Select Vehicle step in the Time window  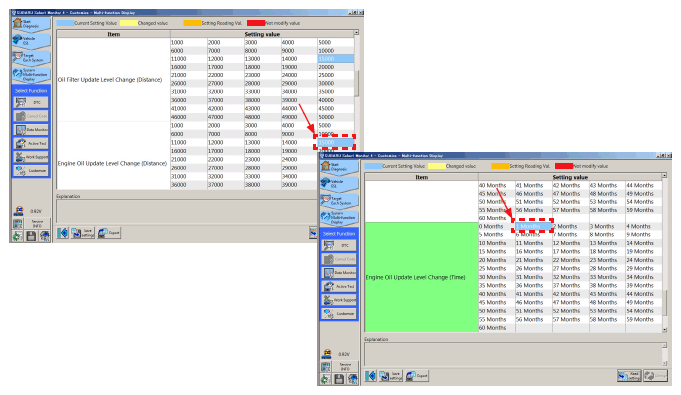tap(339, 184)
